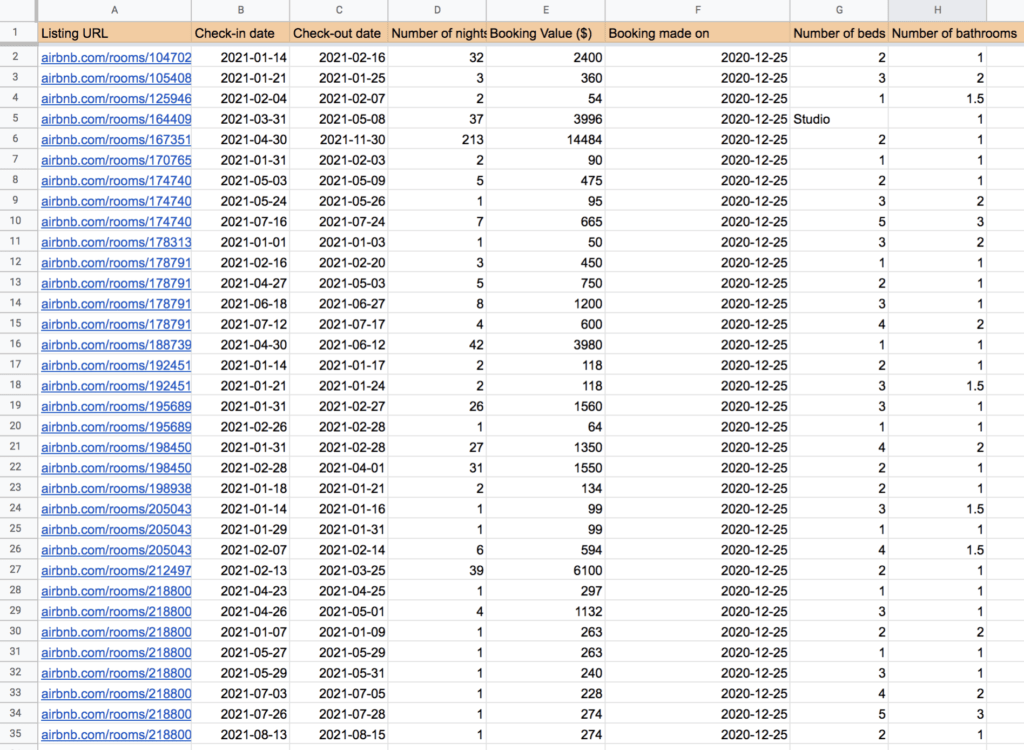1024x750 pixels.
Task: Select column G header
Action: click(x=839, y=10)
